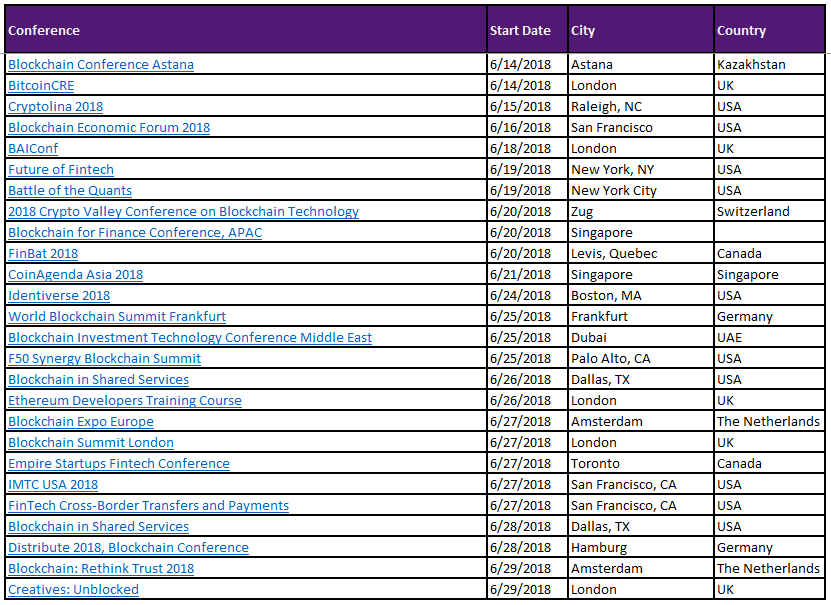
Task: Open Ethereum Developers Training Course link
Action: (x=125, y=401)
